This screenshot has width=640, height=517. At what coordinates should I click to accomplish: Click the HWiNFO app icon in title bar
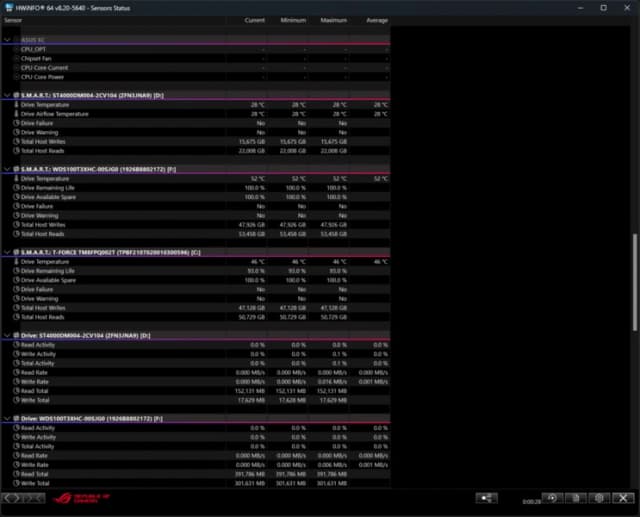[x=9, y=7]
